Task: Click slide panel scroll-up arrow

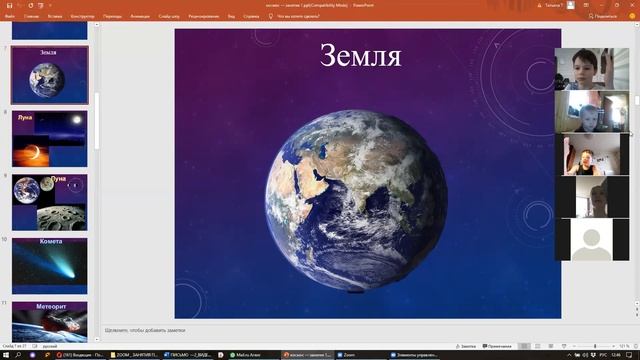Action: tap(97, 25)
